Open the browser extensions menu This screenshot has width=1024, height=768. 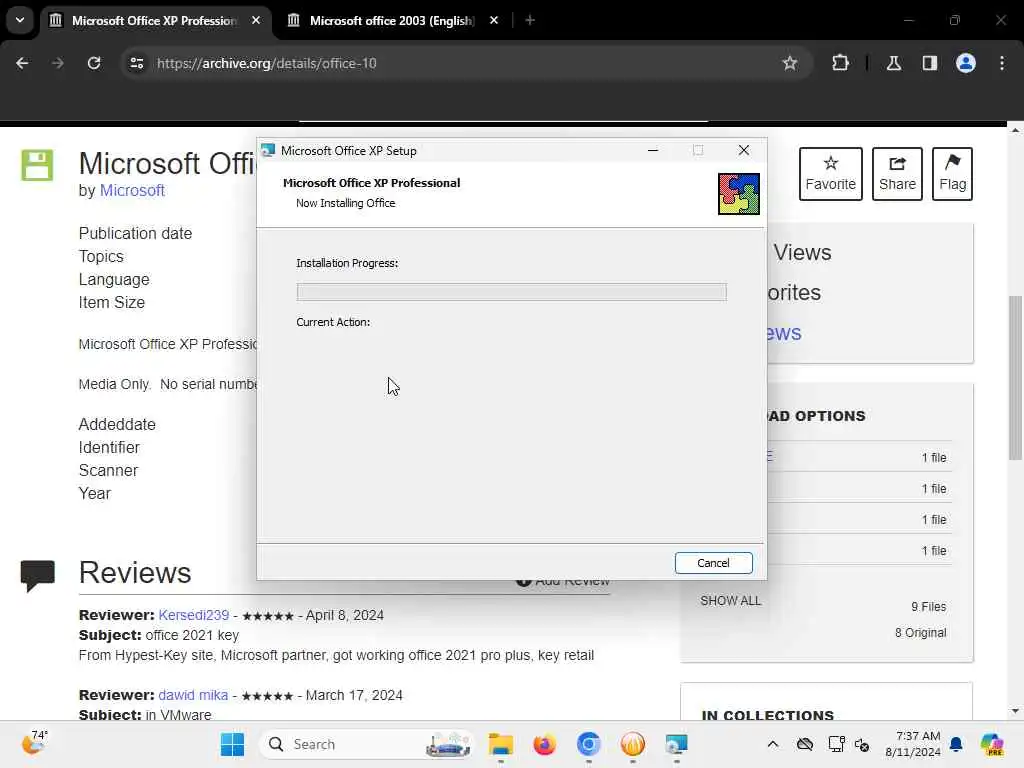tap(840, 63)
